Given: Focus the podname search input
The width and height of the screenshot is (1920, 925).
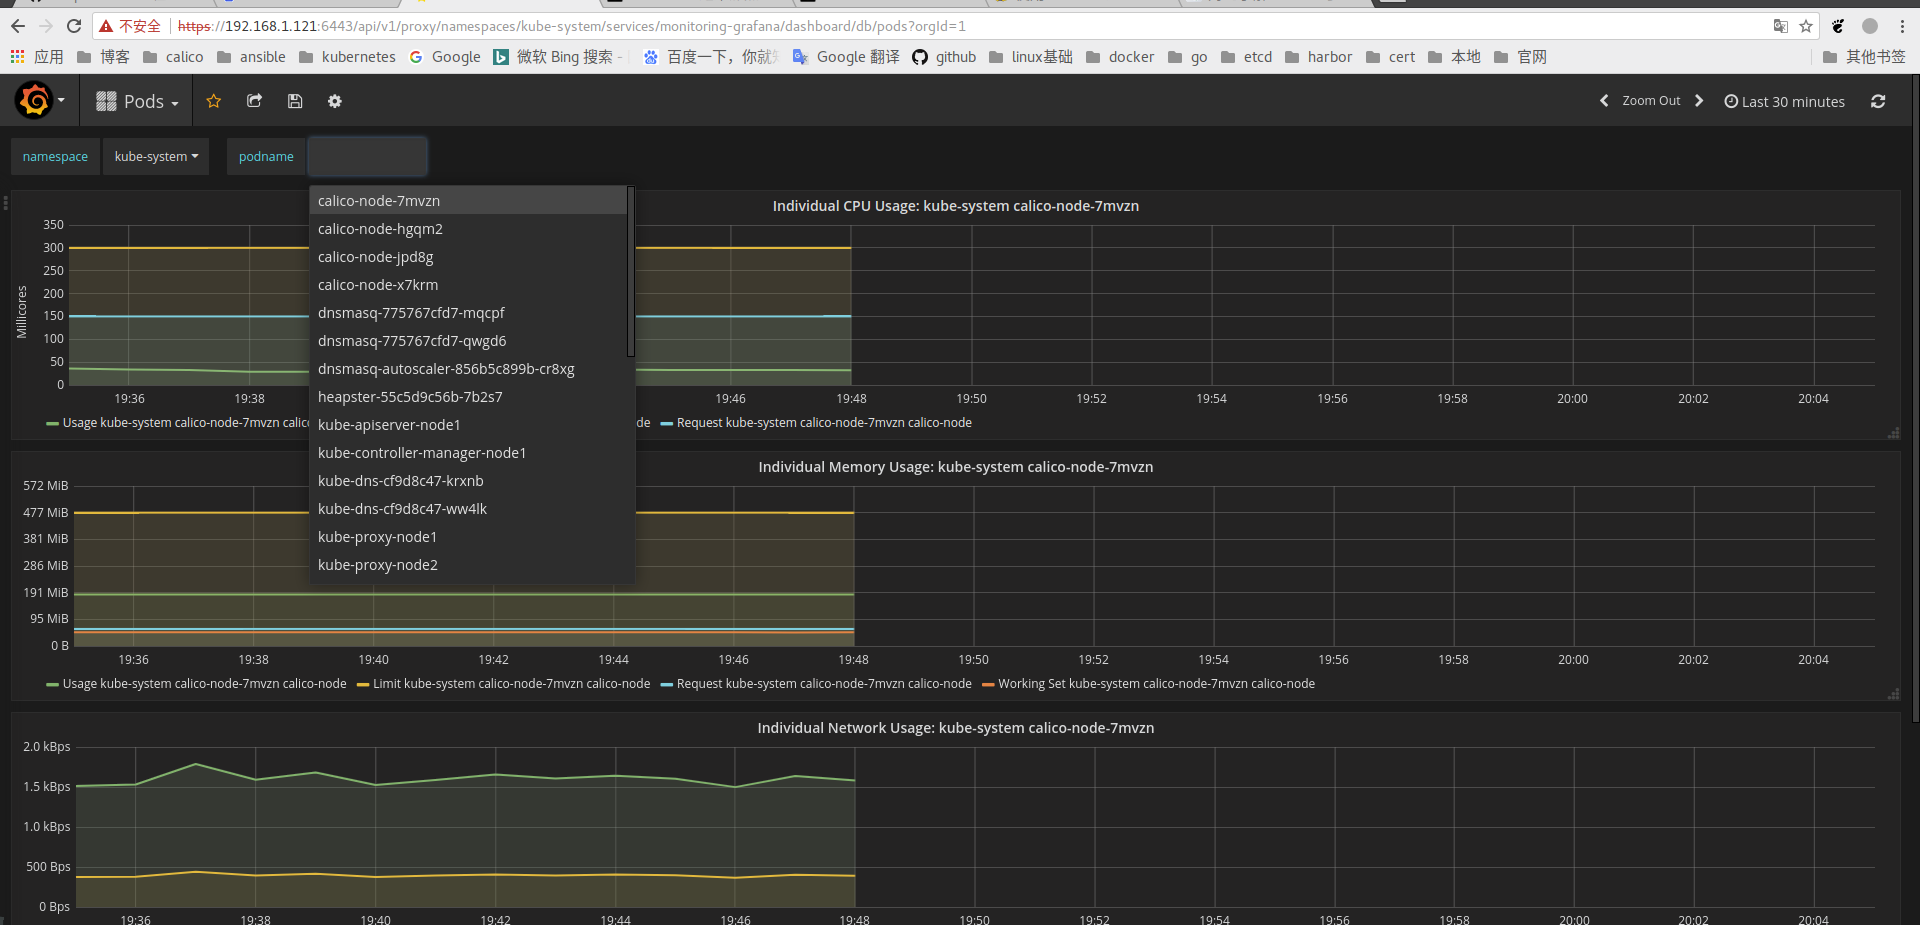Looking at the screenshot, I should click(x=367, y=156).
